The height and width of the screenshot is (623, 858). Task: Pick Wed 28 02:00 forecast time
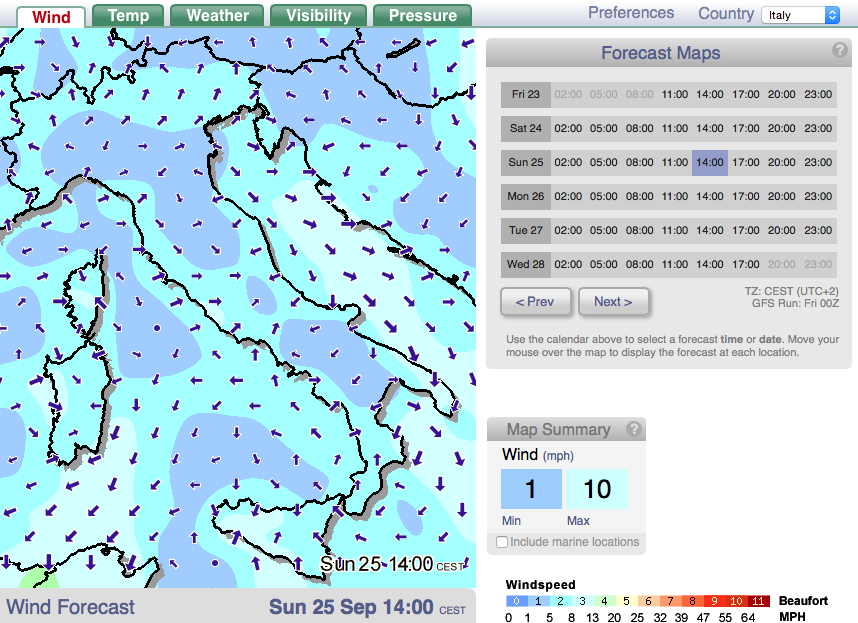[568, 264]
